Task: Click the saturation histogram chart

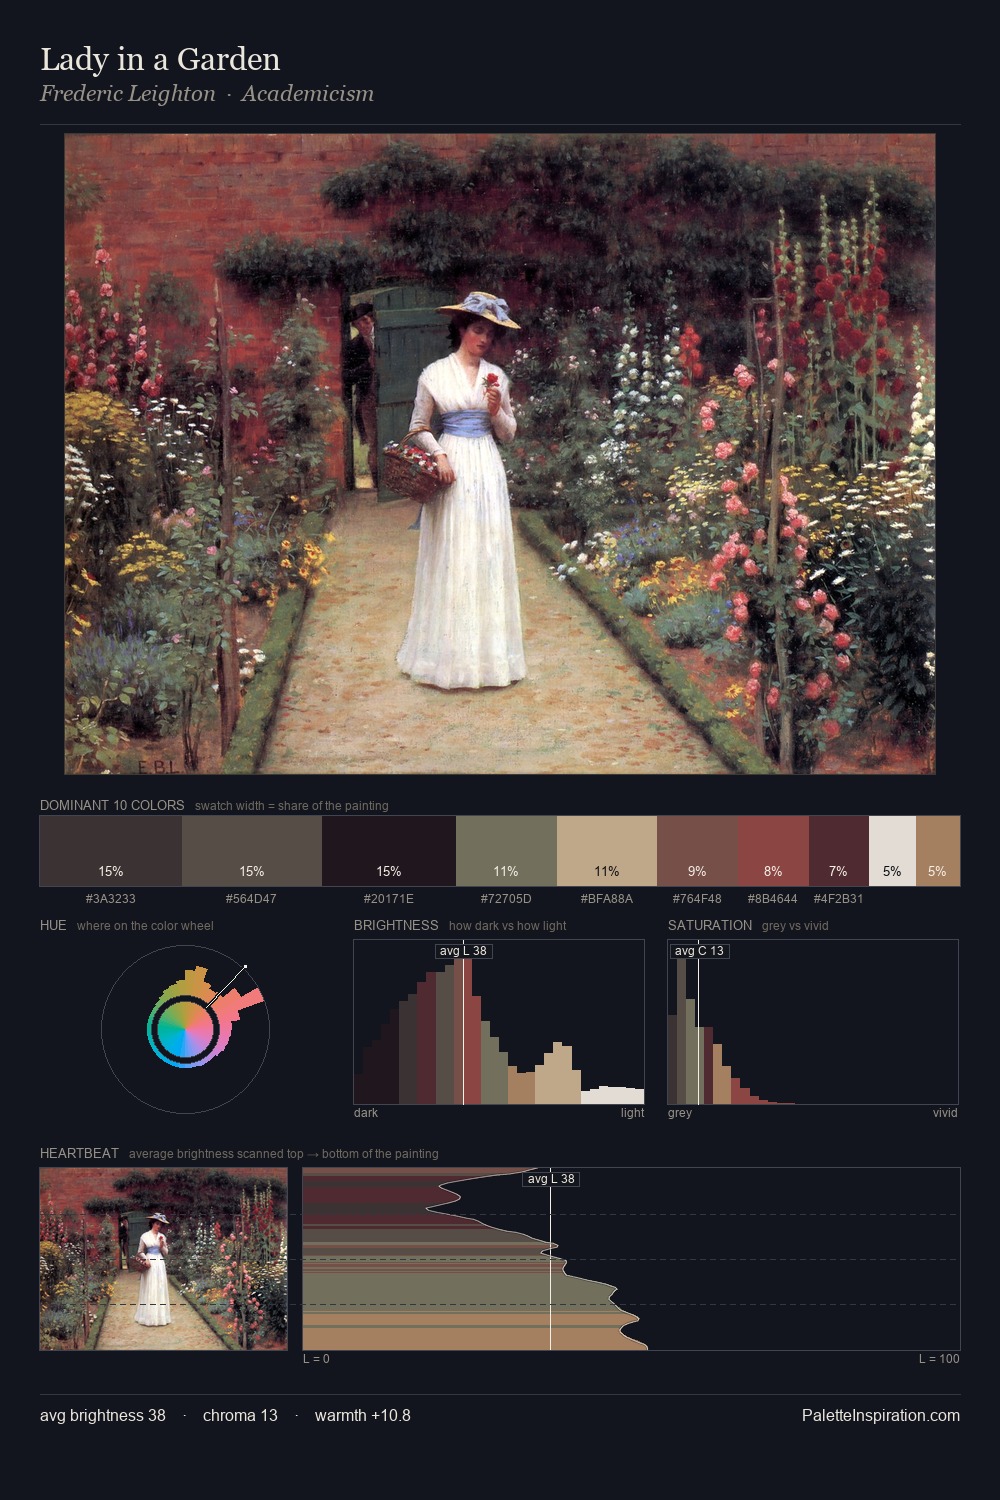Action: pyautogui.click(x=813, y=1022)
